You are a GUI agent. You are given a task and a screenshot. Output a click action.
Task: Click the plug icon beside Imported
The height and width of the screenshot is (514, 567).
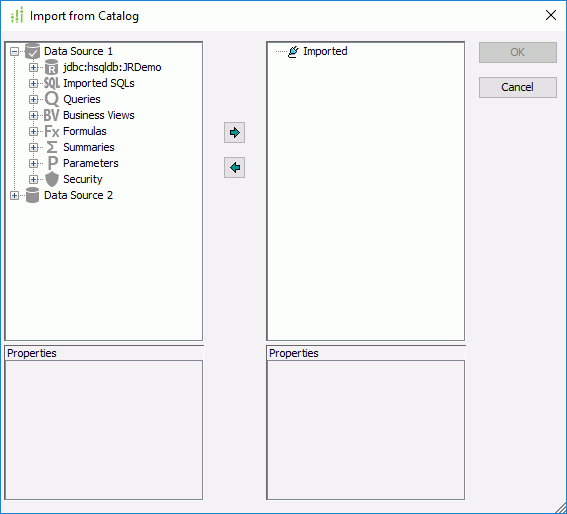(x=294, y=51)
